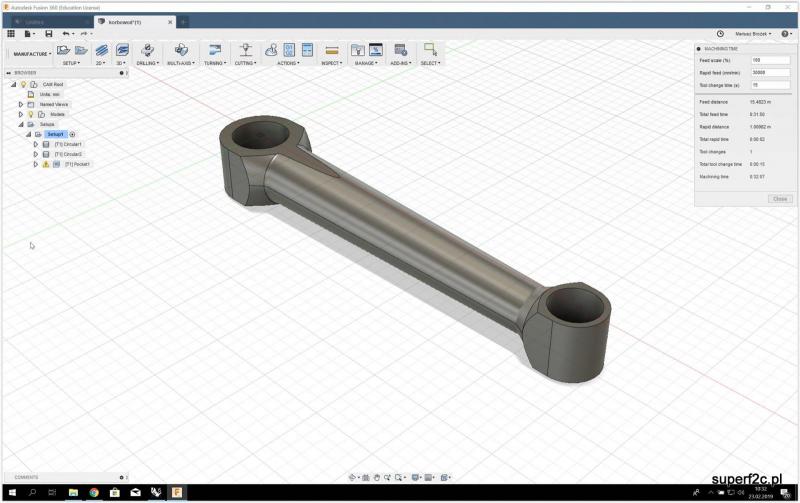800x503 pixels.
Task: Click the Pan hand tool in navigation bar
Action: coord(378,477)
